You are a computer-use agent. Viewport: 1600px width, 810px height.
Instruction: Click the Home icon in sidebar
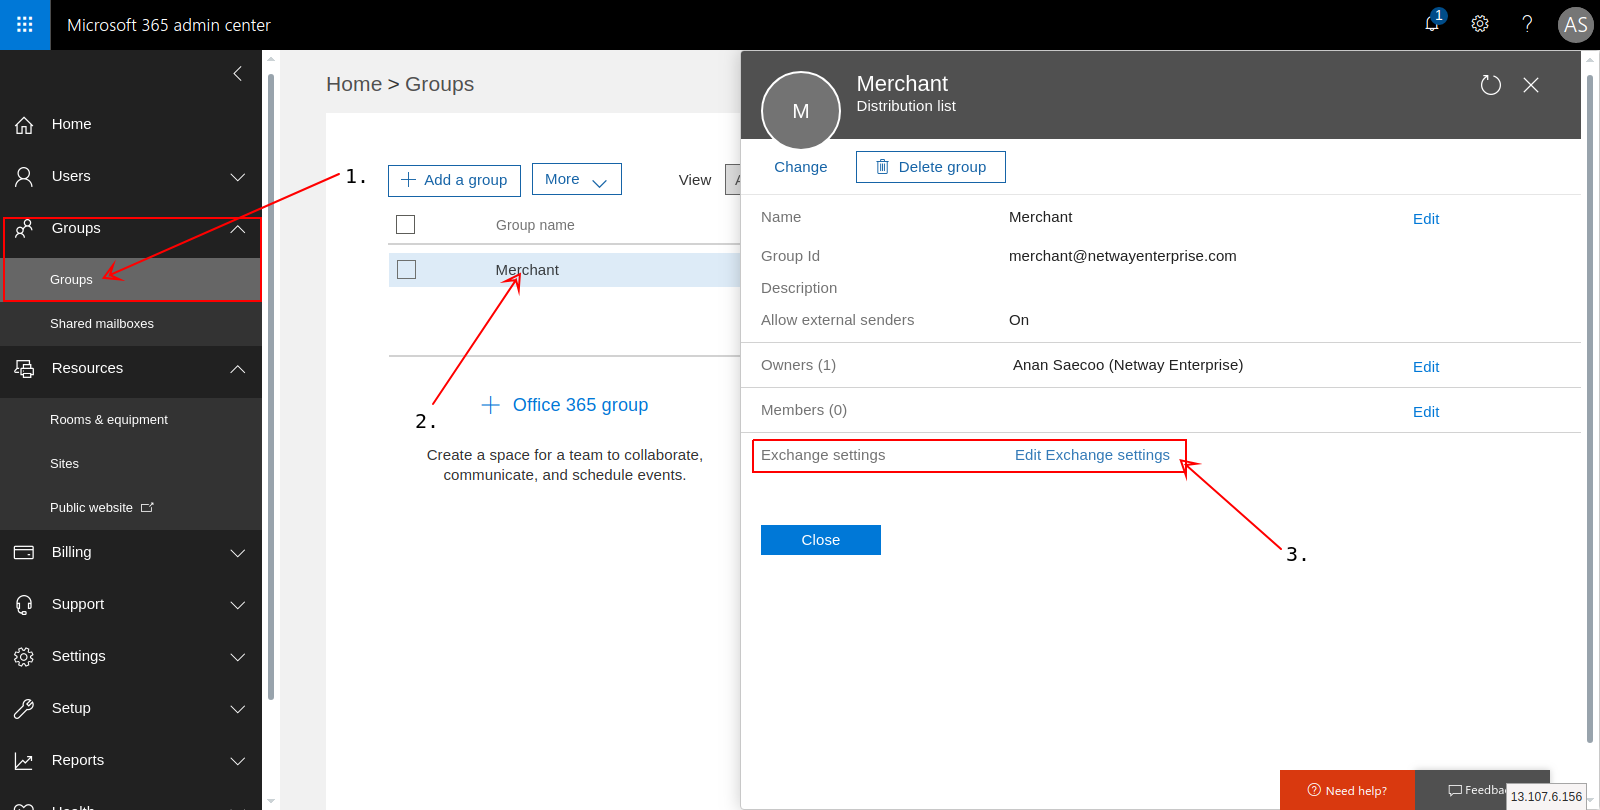coord(24,125)
